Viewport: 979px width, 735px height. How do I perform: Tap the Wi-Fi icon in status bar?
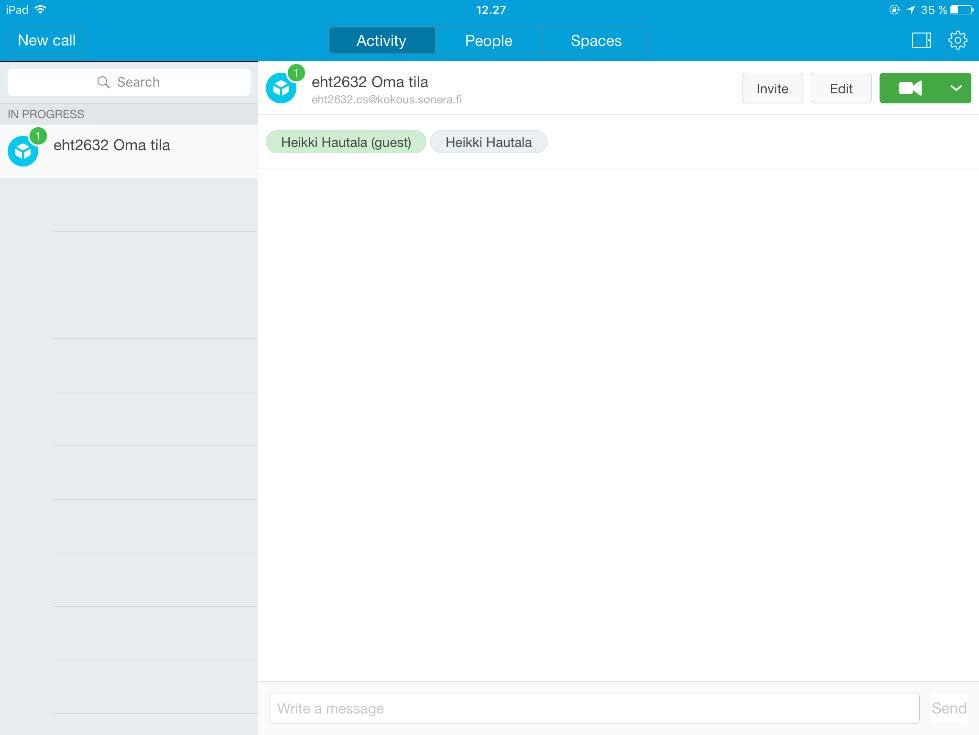(41, 9)
